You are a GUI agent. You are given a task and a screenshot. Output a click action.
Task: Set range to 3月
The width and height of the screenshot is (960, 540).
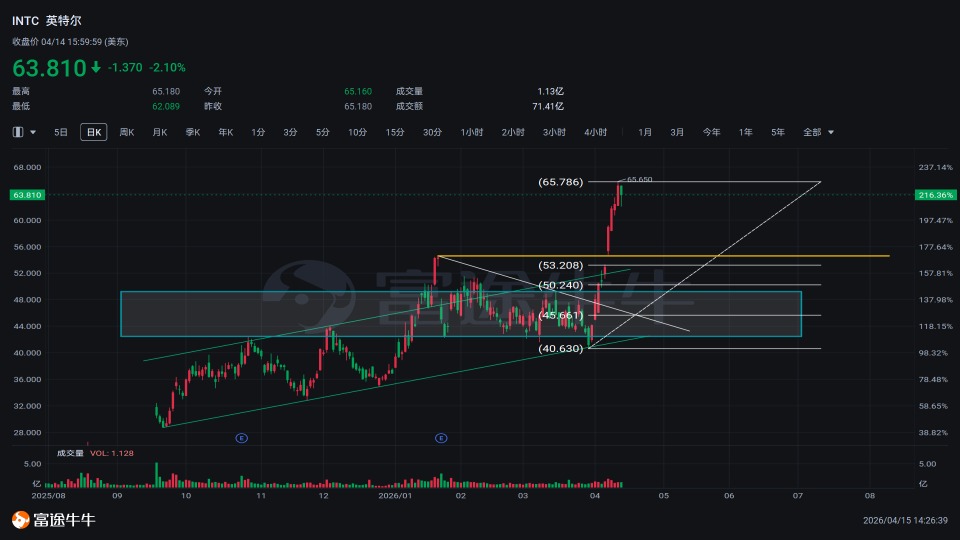[677, 132]
